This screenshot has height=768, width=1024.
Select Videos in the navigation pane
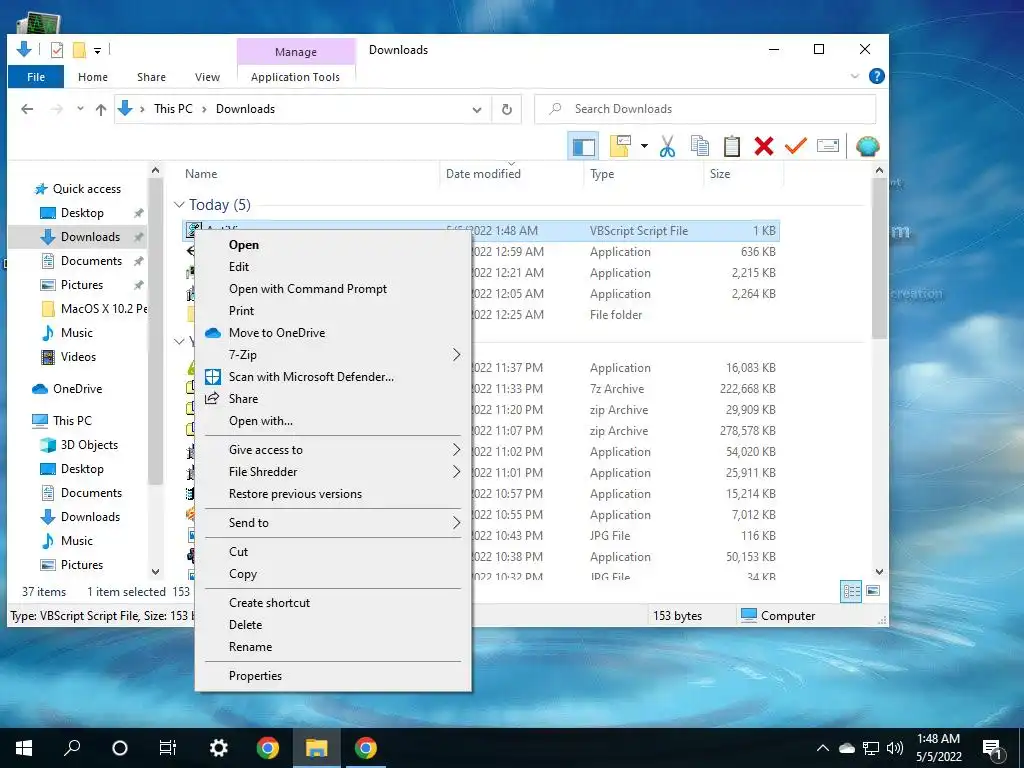(x=78, y=357)
